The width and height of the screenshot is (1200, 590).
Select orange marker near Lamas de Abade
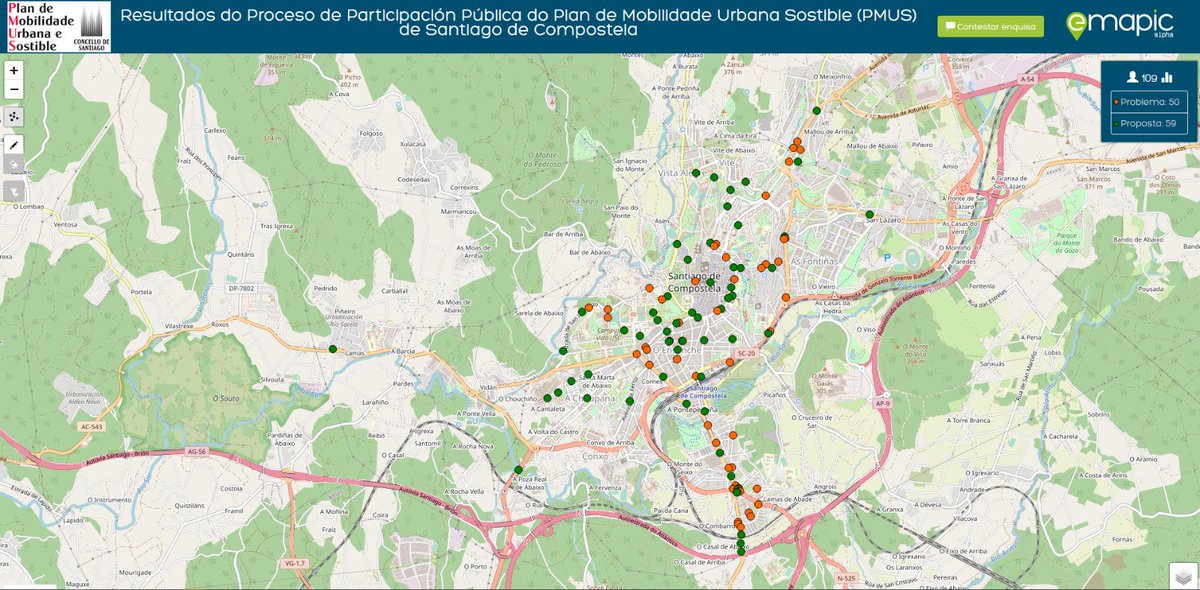point(757,505)
